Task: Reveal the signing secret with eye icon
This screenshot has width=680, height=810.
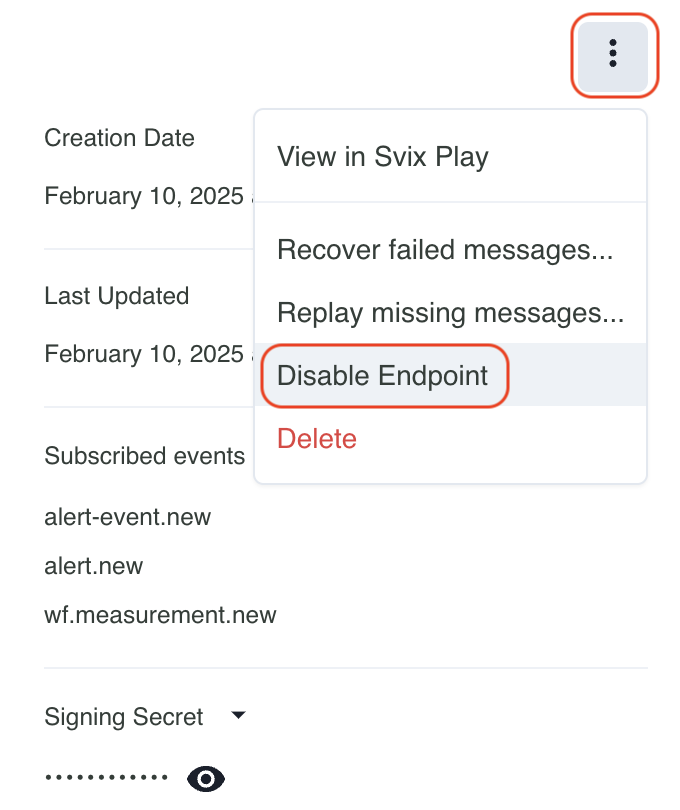Action: [207, 778]
